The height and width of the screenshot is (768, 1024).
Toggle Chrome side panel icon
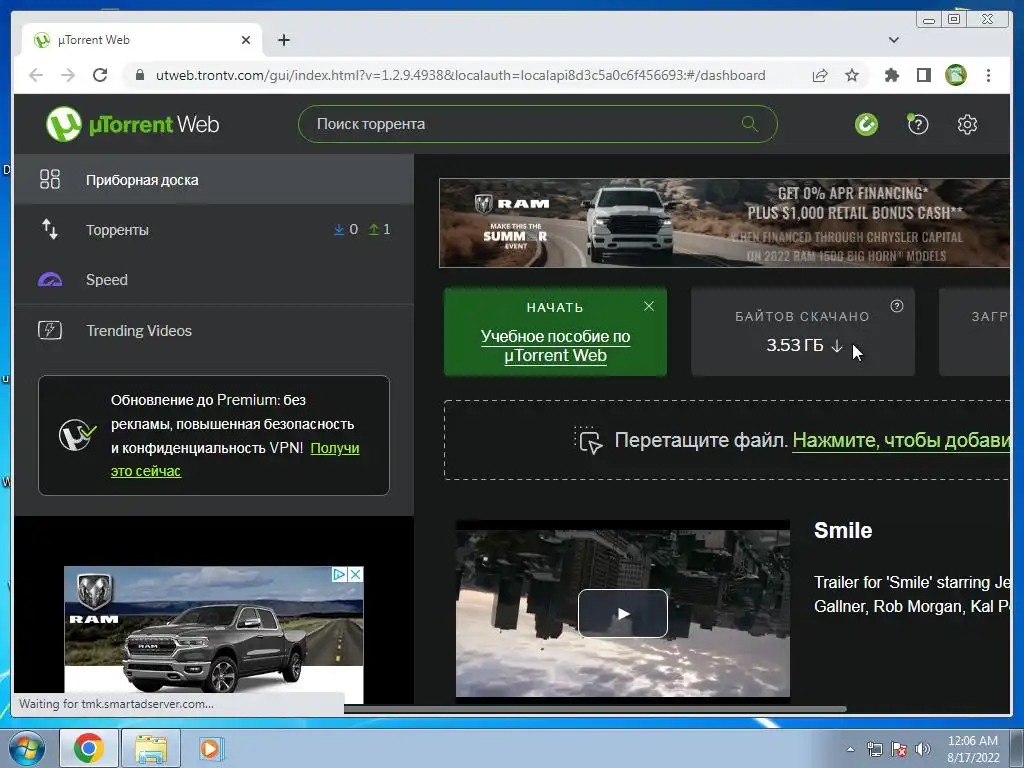(923, 75)
